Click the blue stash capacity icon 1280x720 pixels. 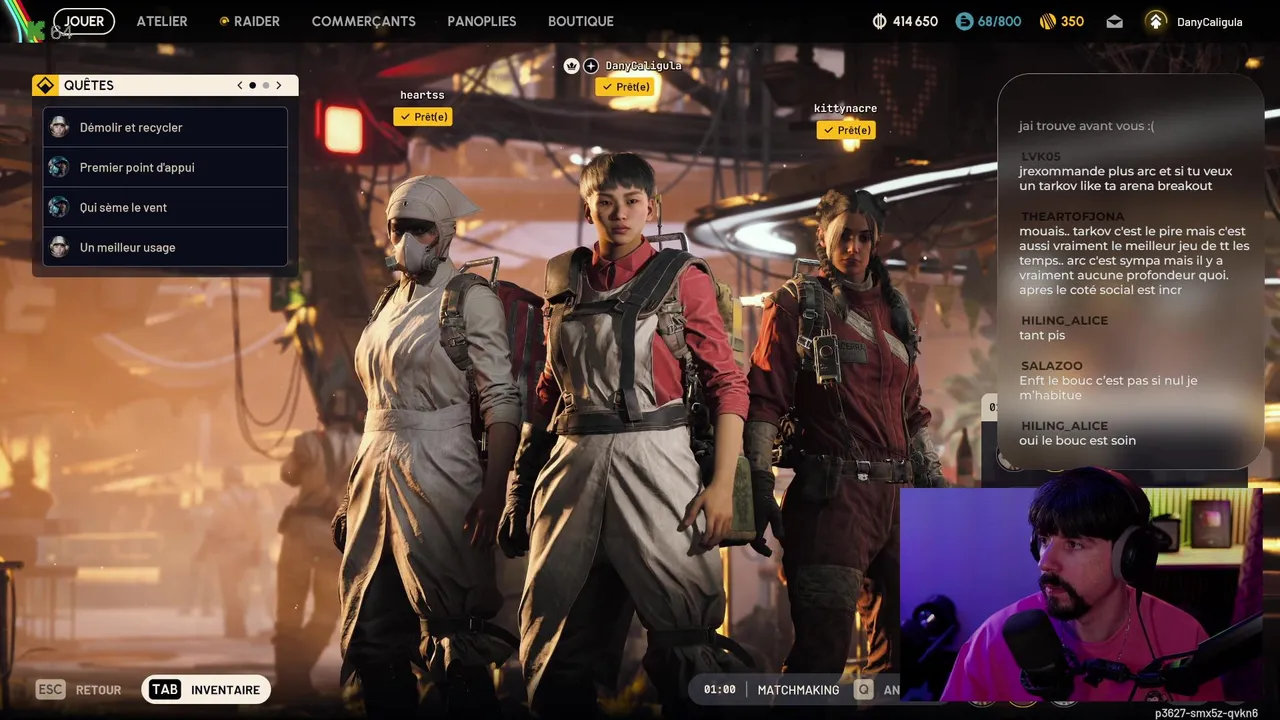[x=964, y=21]
